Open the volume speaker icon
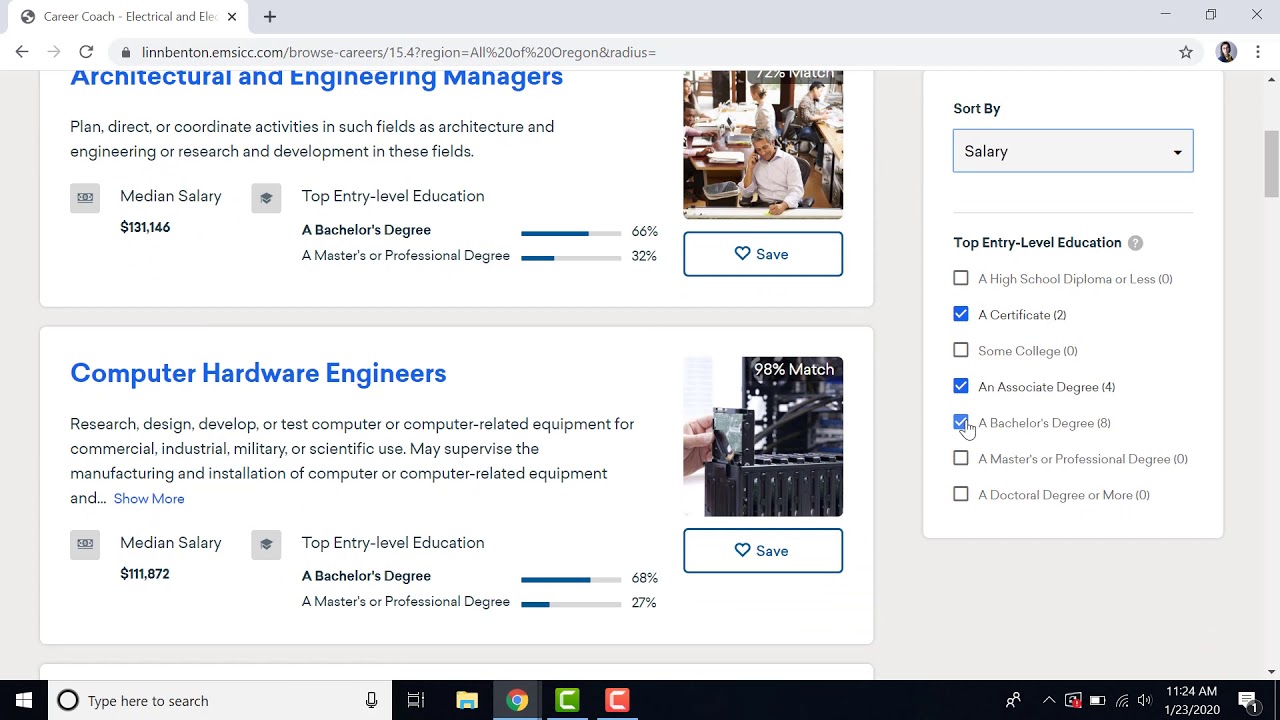Viewport: 1280px width, 720px height. coord(1144,700)
